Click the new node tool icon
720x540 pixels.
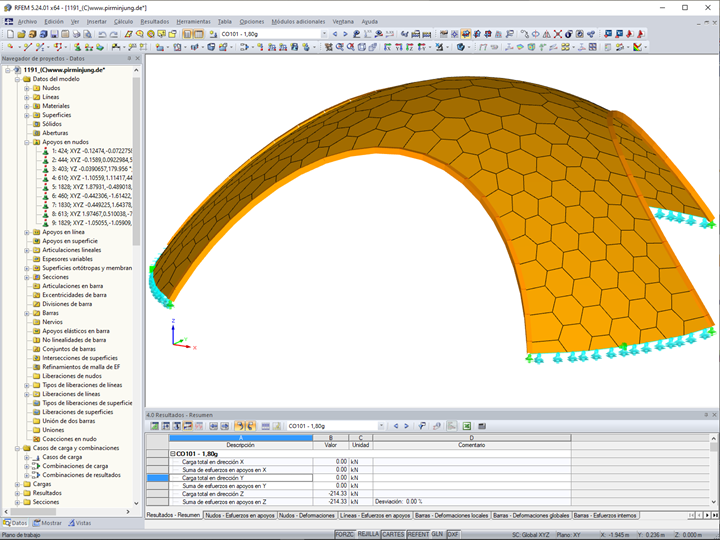point(10,47)
